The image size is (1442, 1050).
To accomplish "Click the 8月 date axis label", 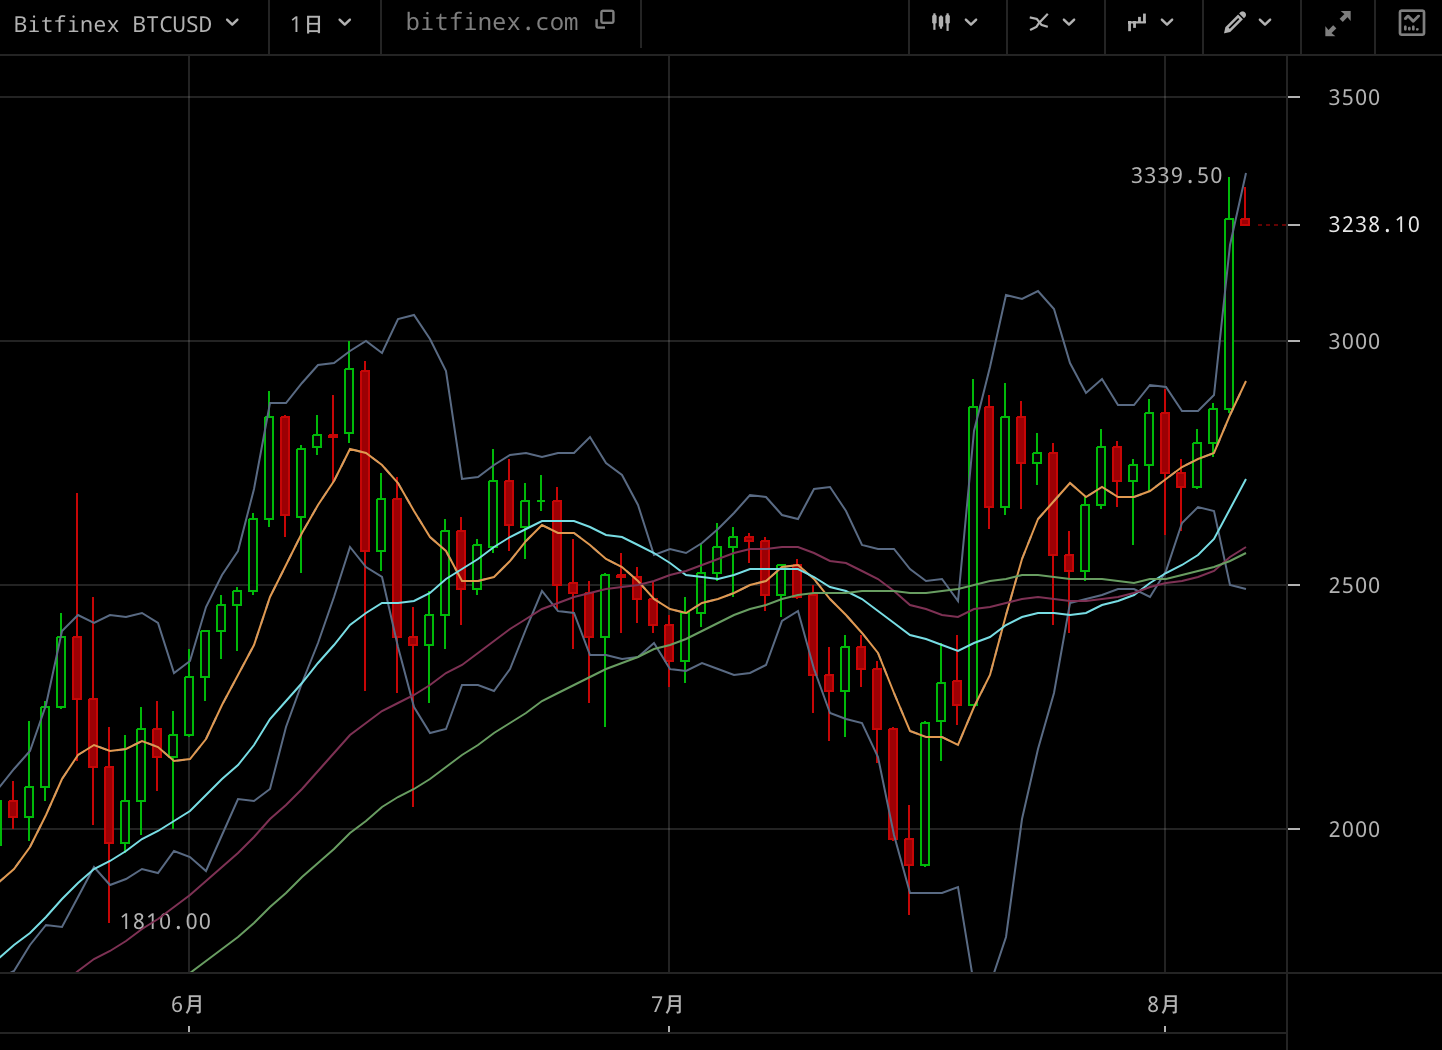I will coord(1164,1004).
